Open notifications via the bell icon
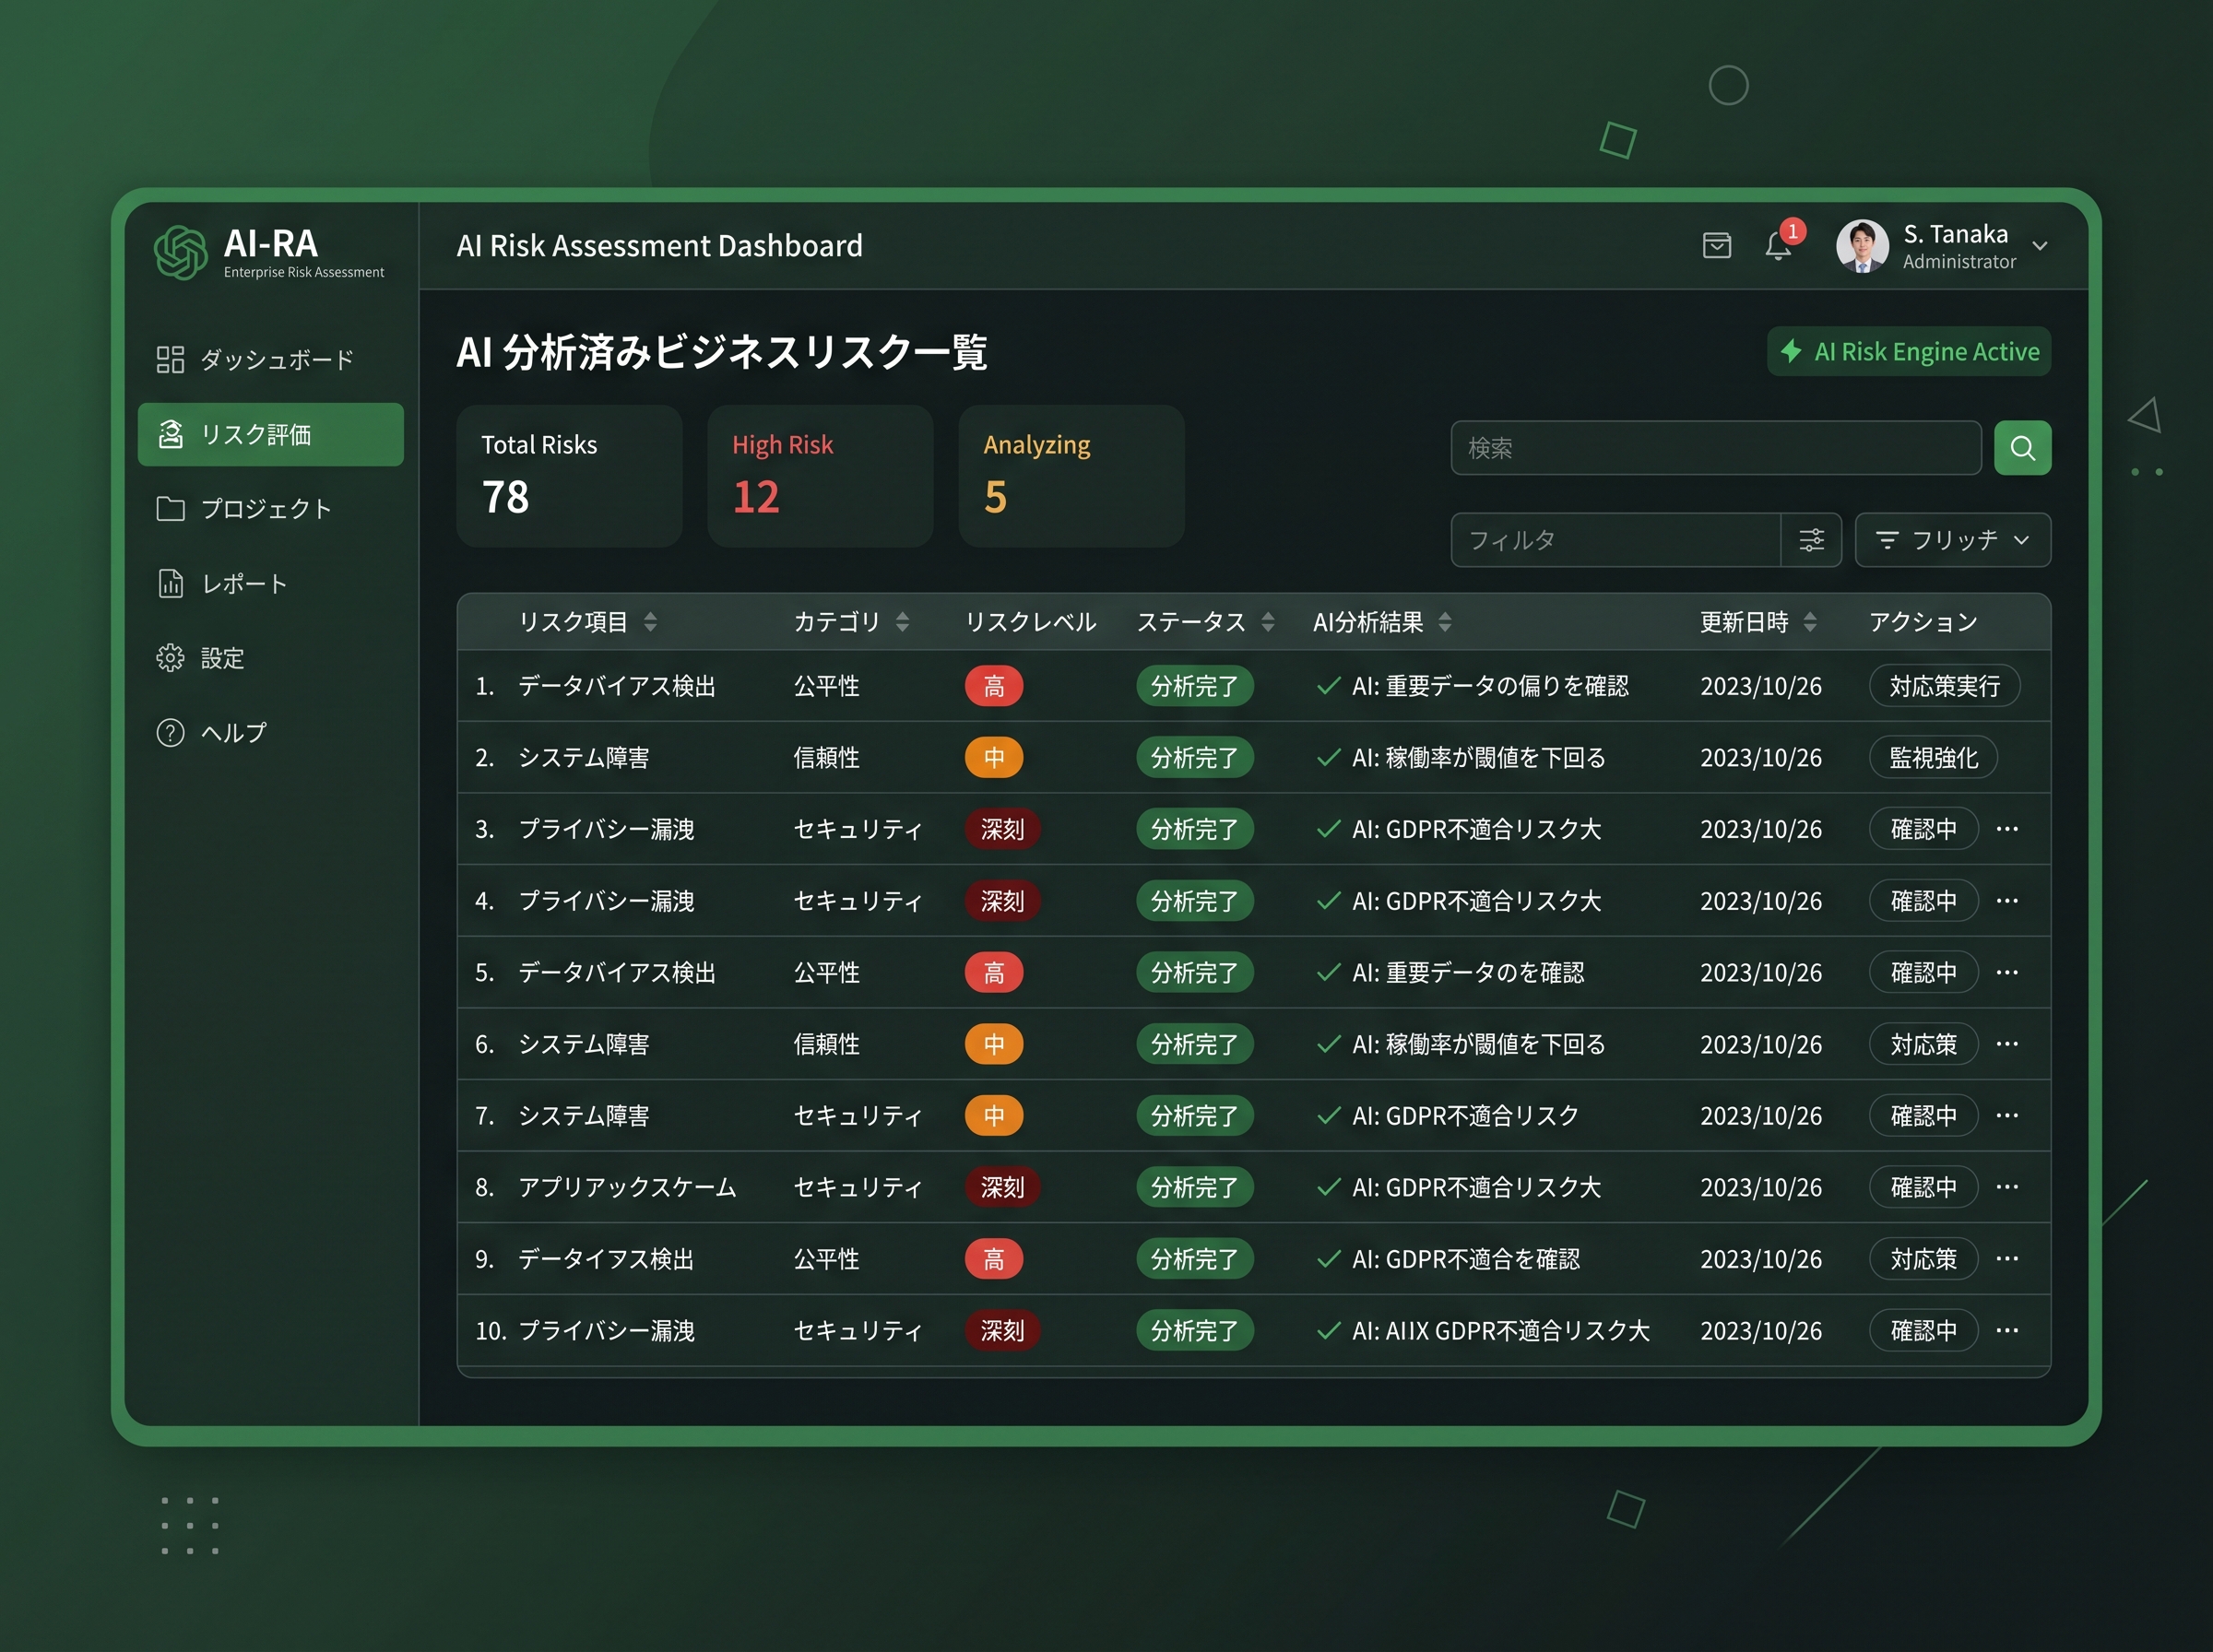Viewport: 2213px width, 1652px height. point(1778,246)
